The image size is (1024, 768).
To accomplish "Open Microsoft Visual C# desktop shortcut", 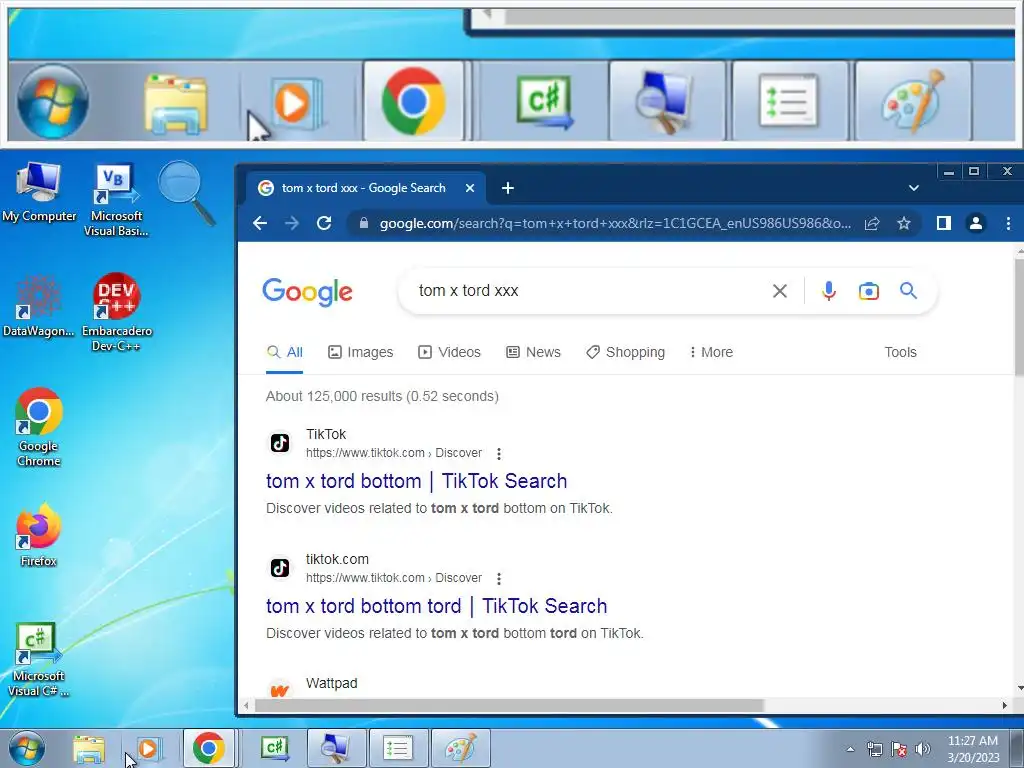I will pyautogui.click(x=39, y=660).
